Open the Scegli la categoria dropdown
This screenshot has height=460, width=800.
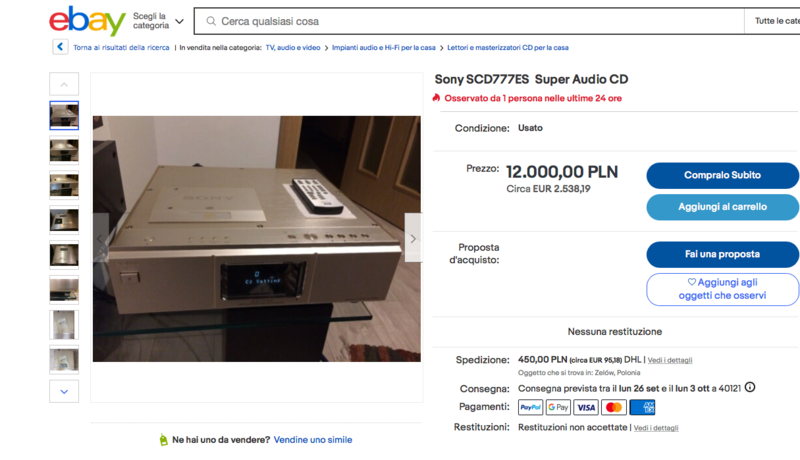158,21
